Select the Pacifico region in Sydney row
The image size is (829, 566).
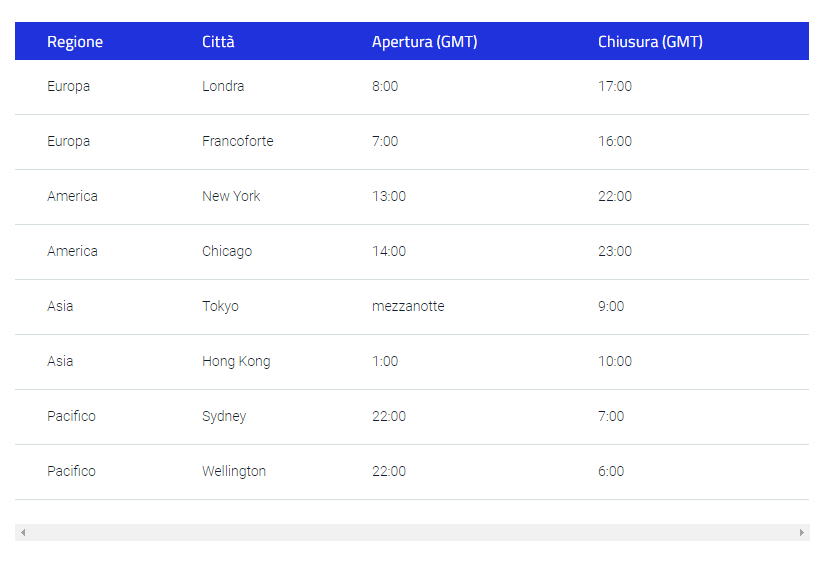pyautogui.click(x=71, y=416)
